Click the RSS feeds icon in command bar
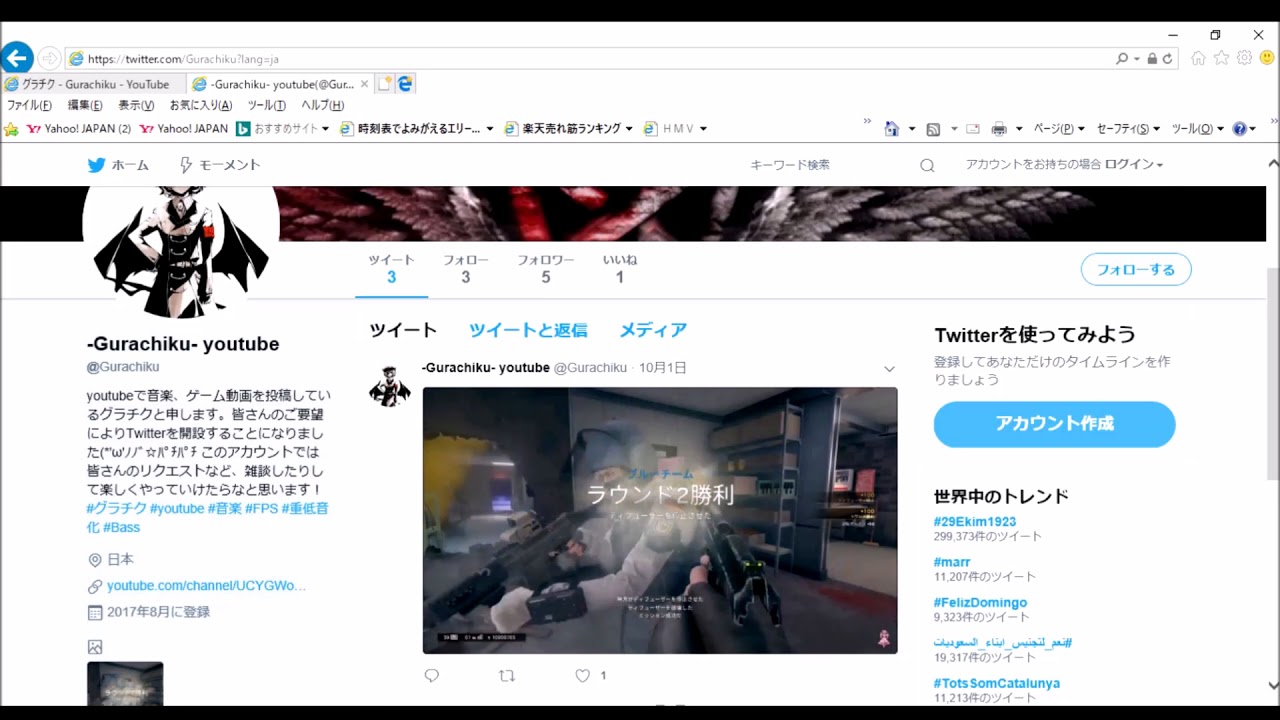 pyautogui.click(x=933, y=129)
